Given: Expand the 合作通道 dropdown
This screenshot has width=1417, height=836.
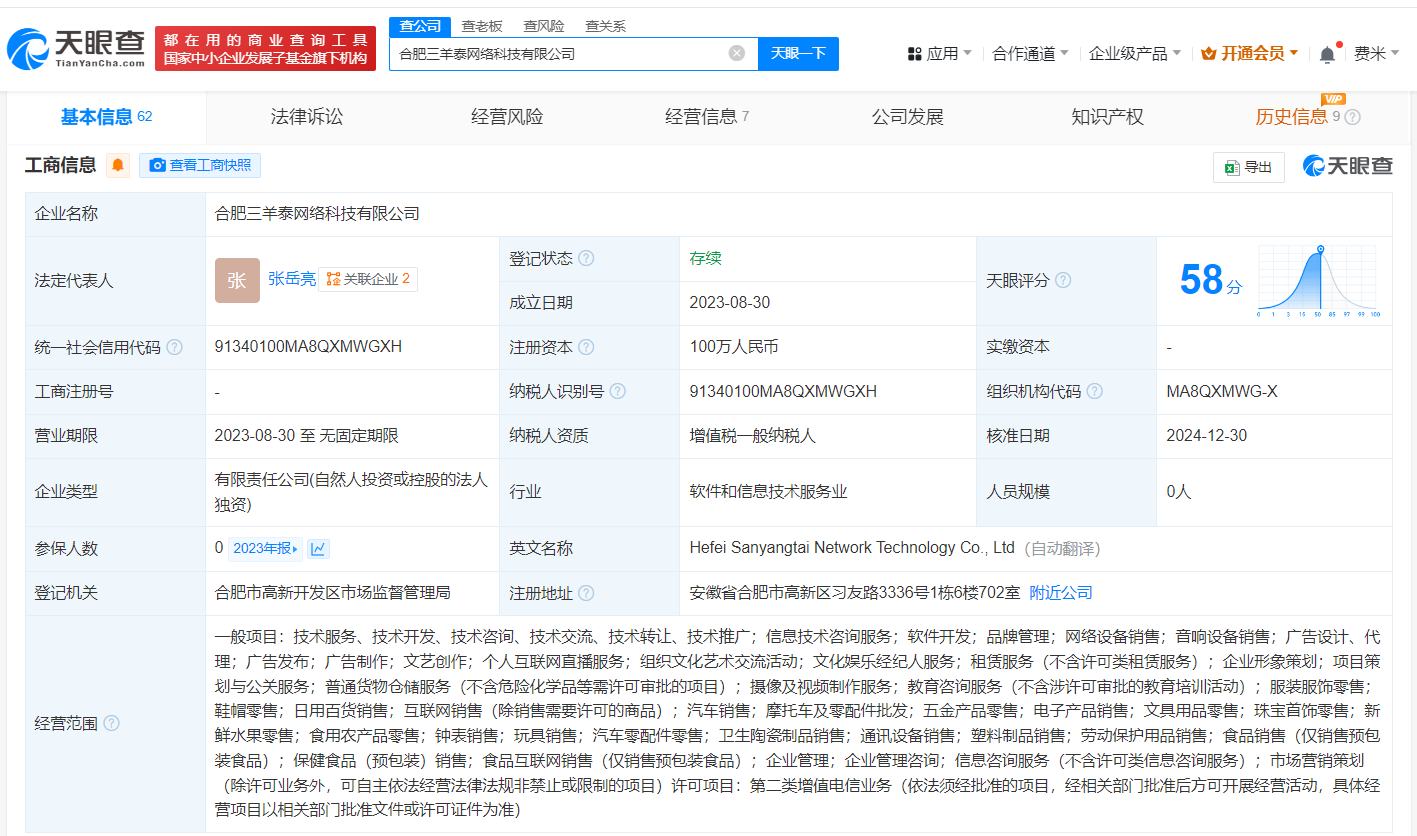Looking at the screenshot, I should click(1030, 53).
